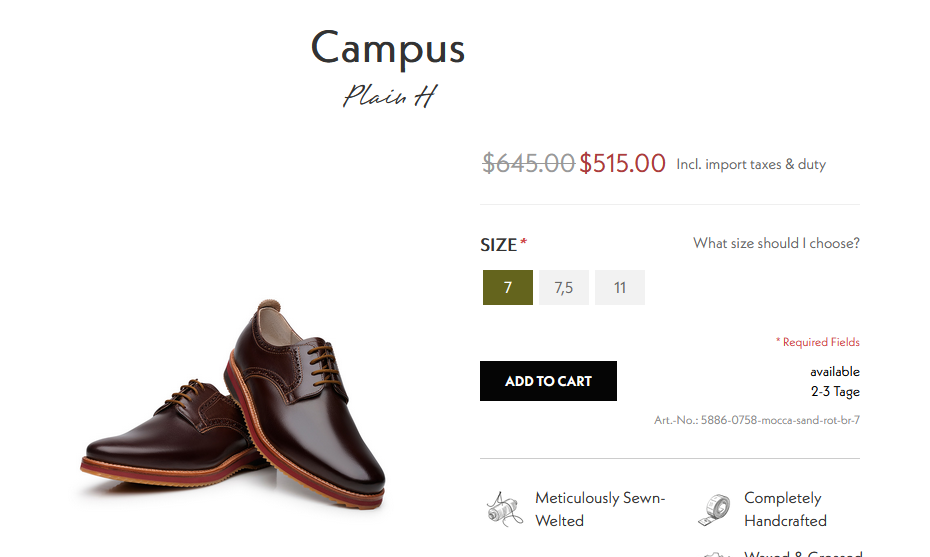This screenshot has width=930, height=557.
Task: Choose size 7,5 option
Action: coord(563,288)
